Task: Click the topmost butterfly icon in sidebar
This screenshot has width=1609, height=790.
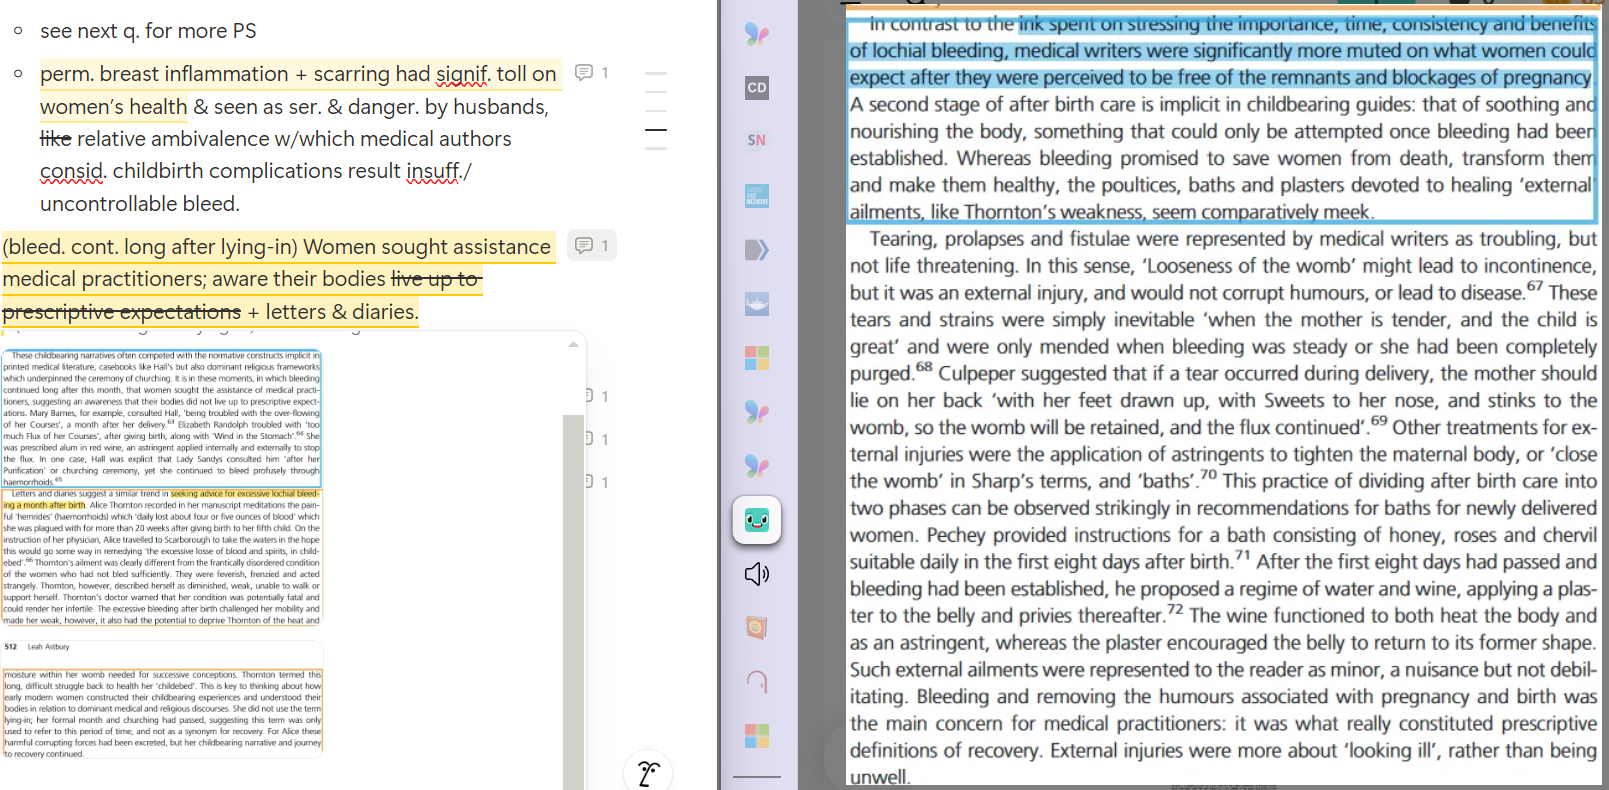Action: pos(757,35)
